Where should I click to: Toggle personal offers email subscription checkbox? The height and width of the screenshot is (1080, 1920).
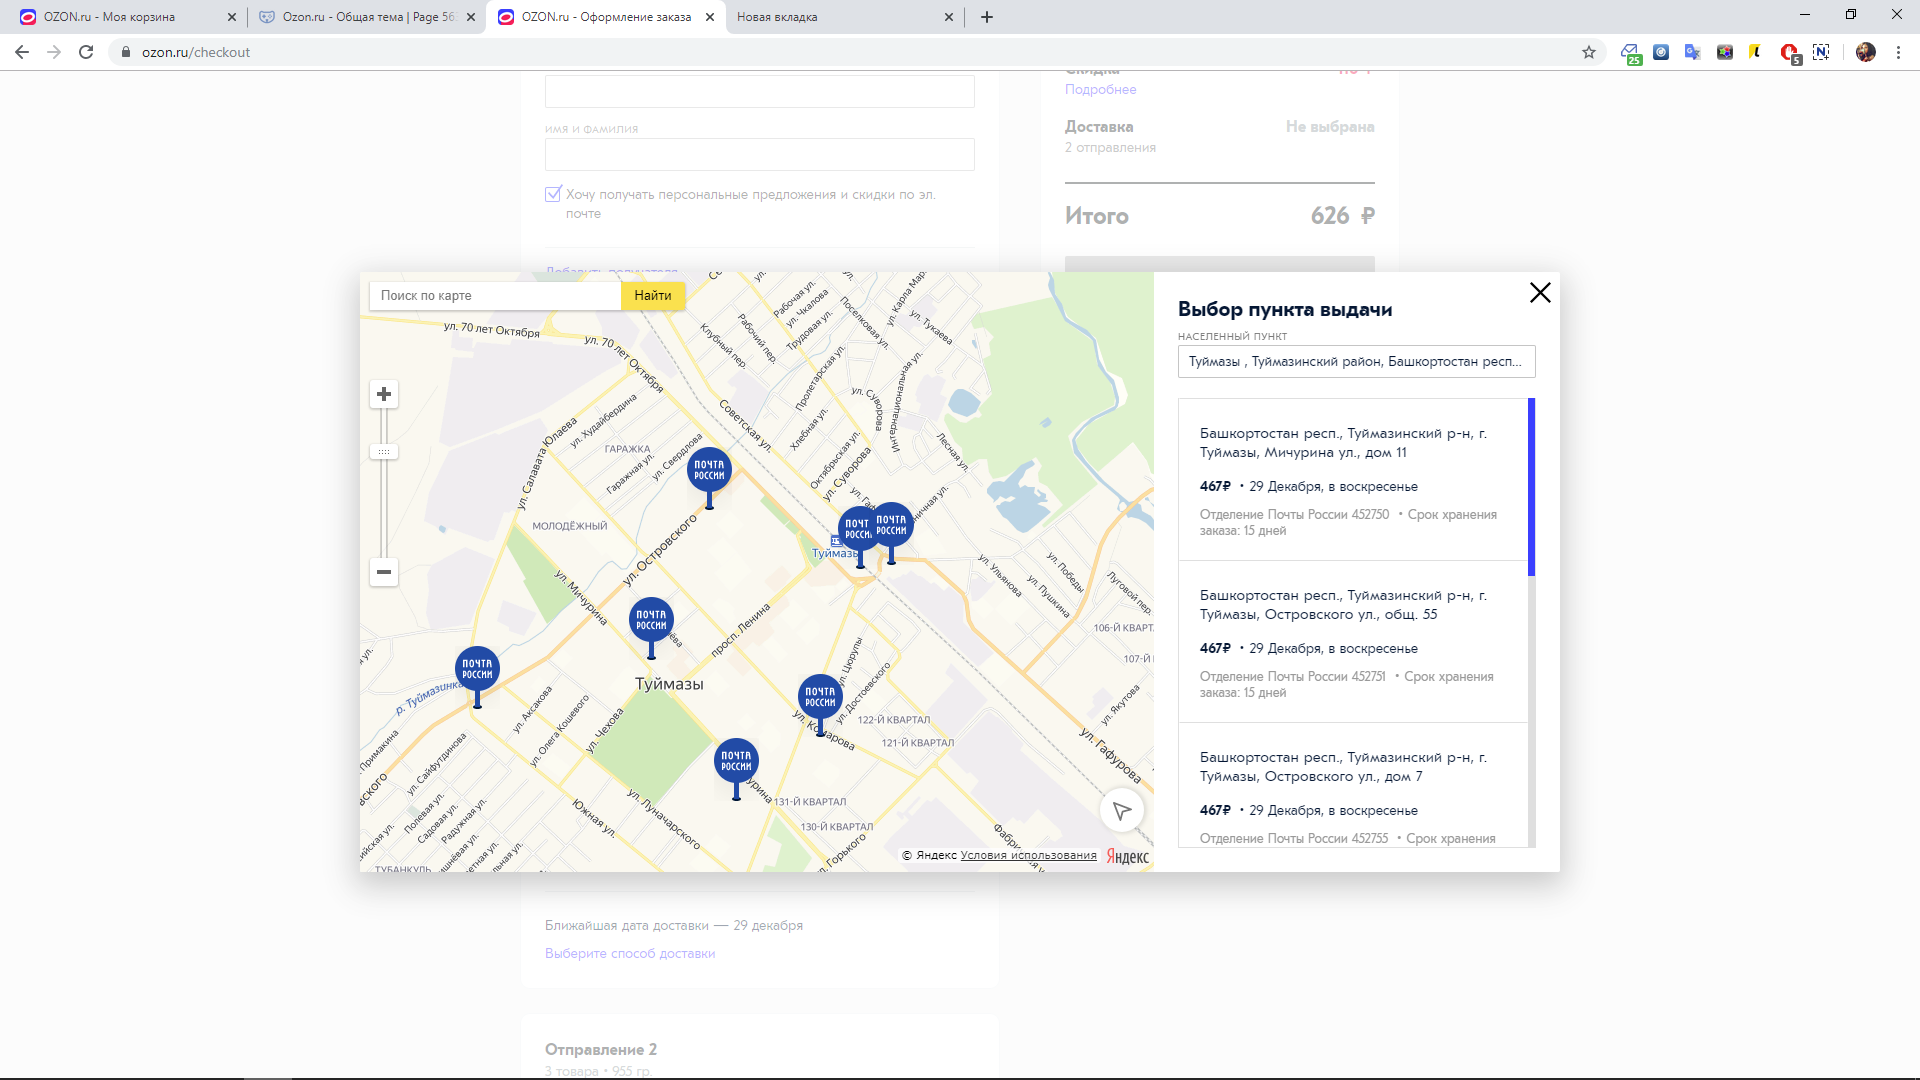(x=553, y=194)
